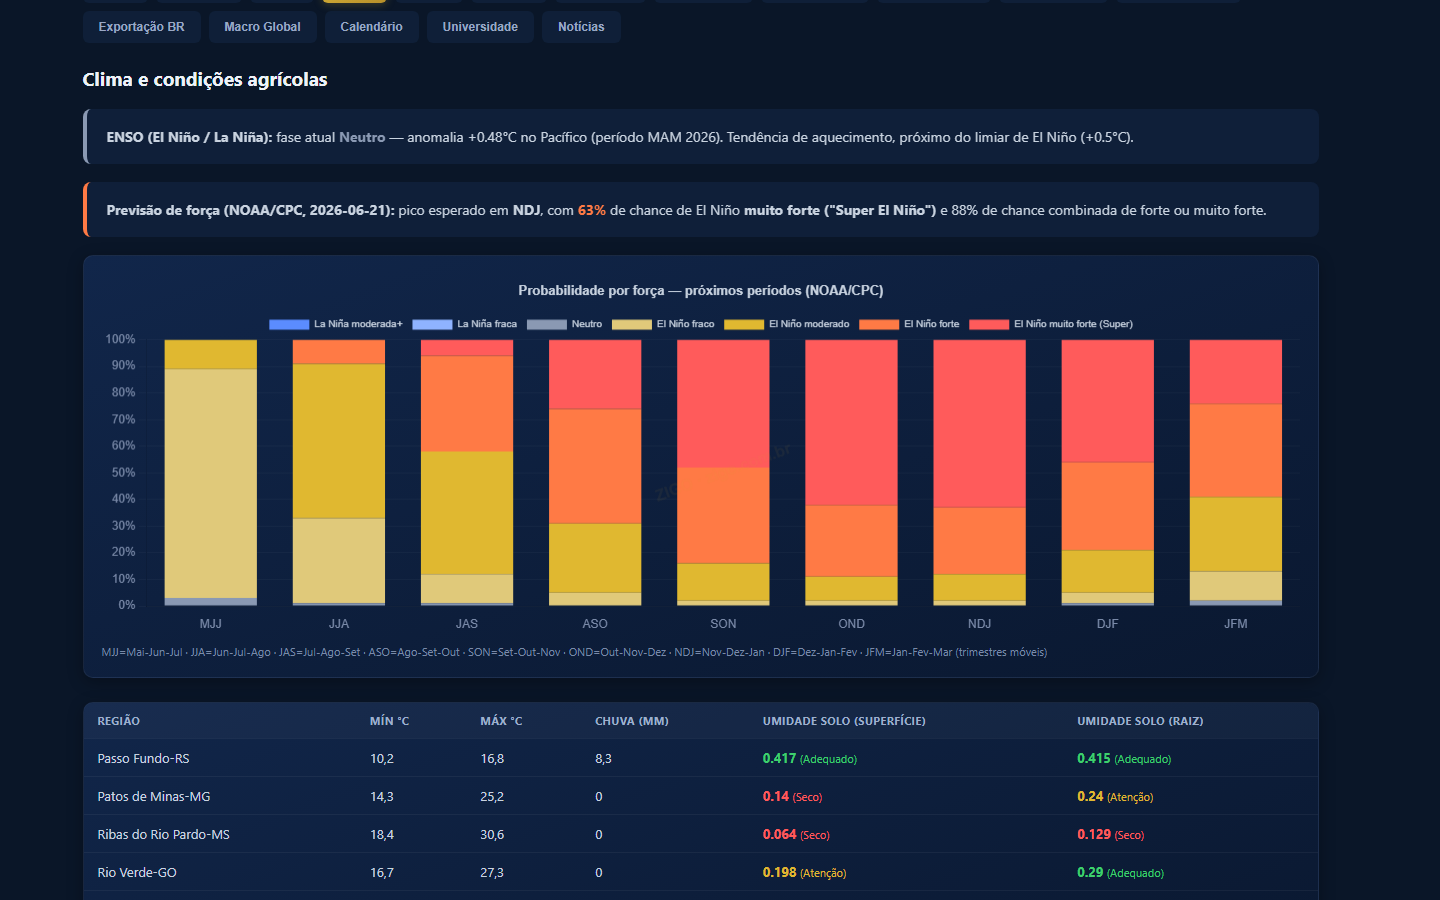1440x900 pixels.
Task: Click the Ribas do Rio Pardo-MS row
Action: tap(701, 835)
